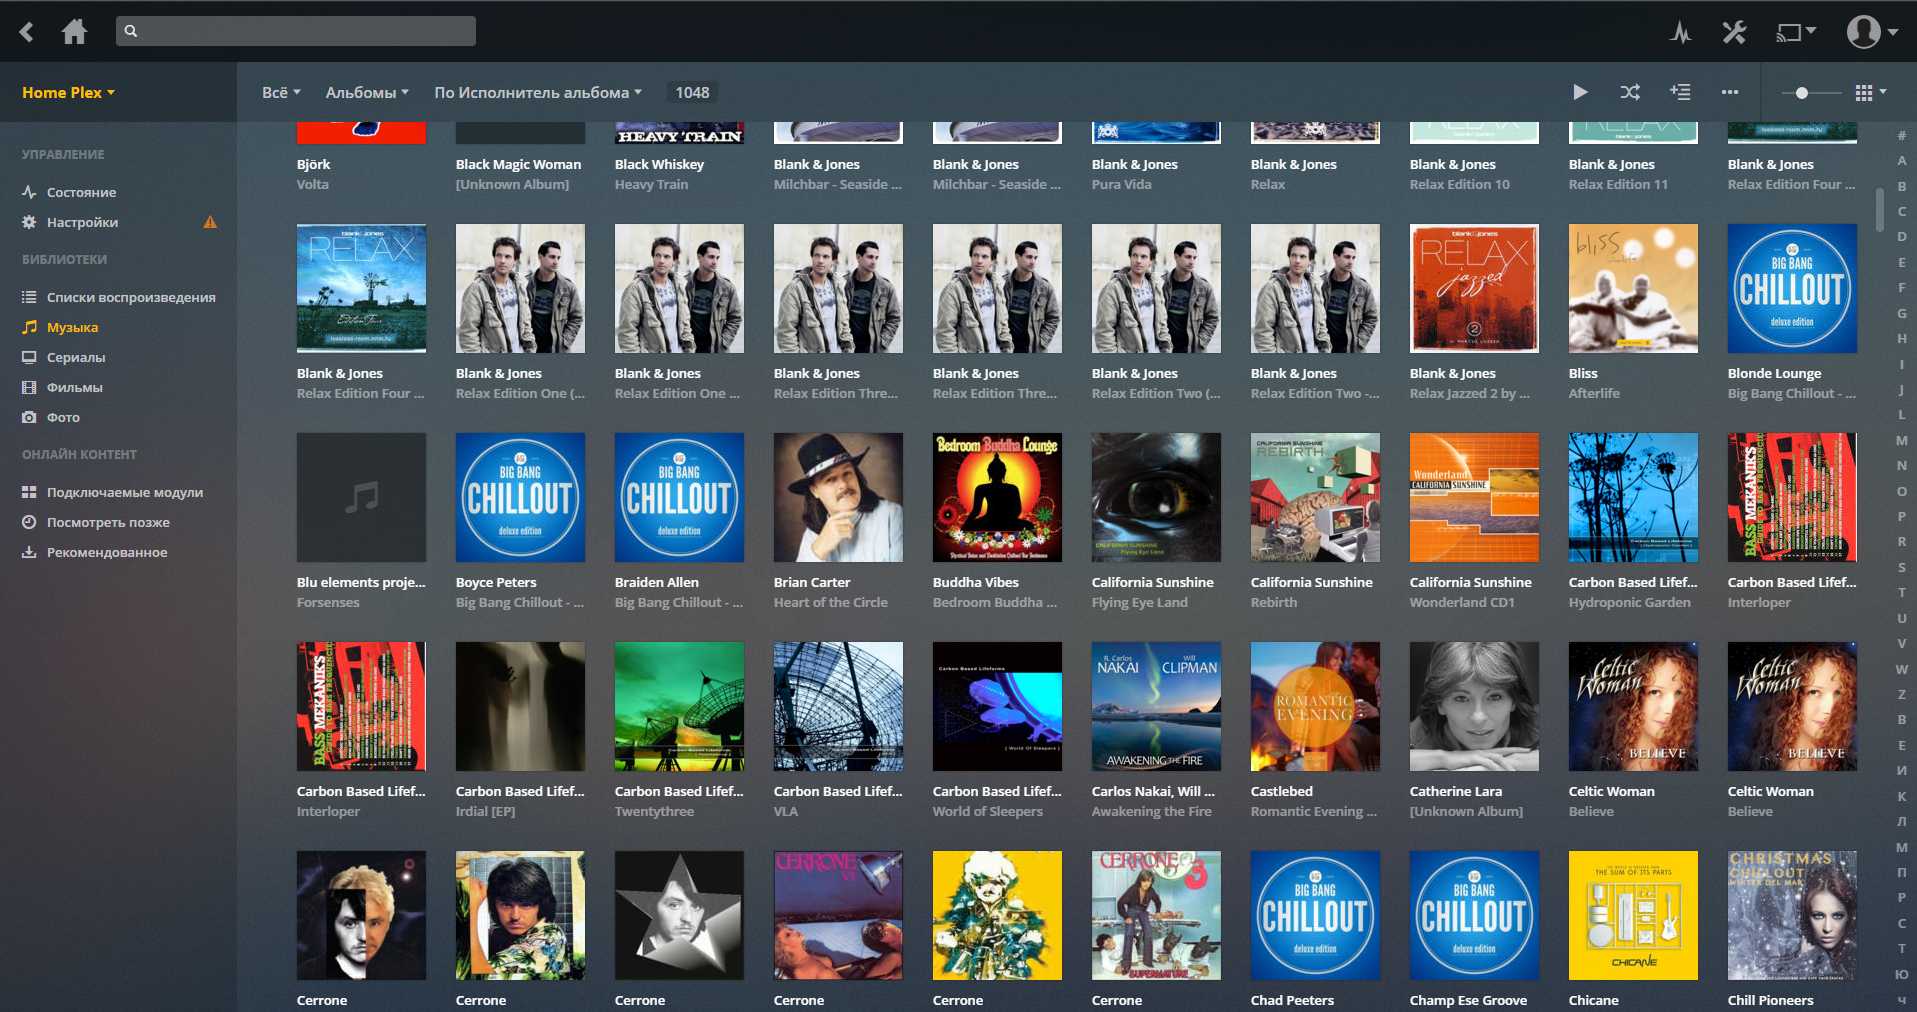
Task: Open Blu elements project placeholder cover
Action: (361, 497)
